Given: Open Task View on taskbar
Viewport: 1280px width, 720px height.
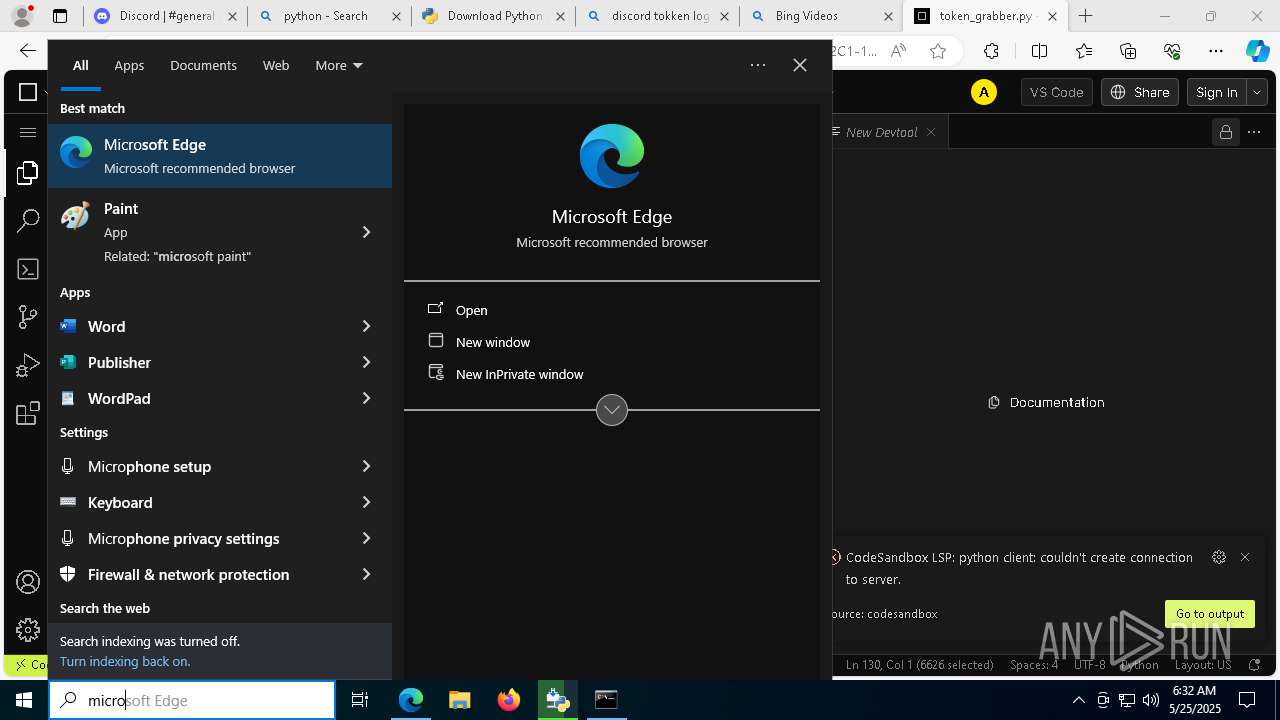Looking at the screenshot, I should (360, 700).
